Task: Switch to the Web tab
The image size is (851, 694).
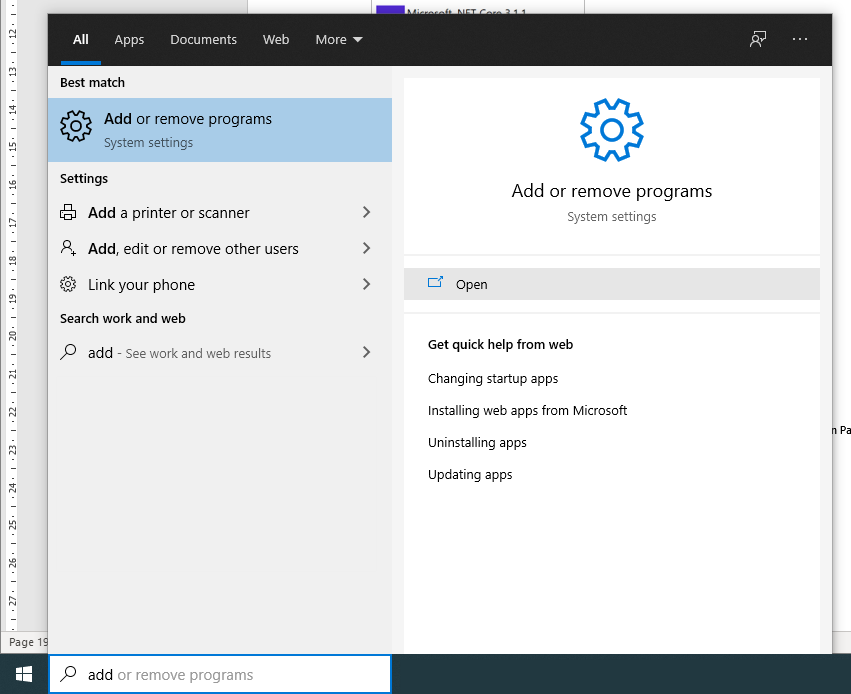Action: click(x=276, y=40)
